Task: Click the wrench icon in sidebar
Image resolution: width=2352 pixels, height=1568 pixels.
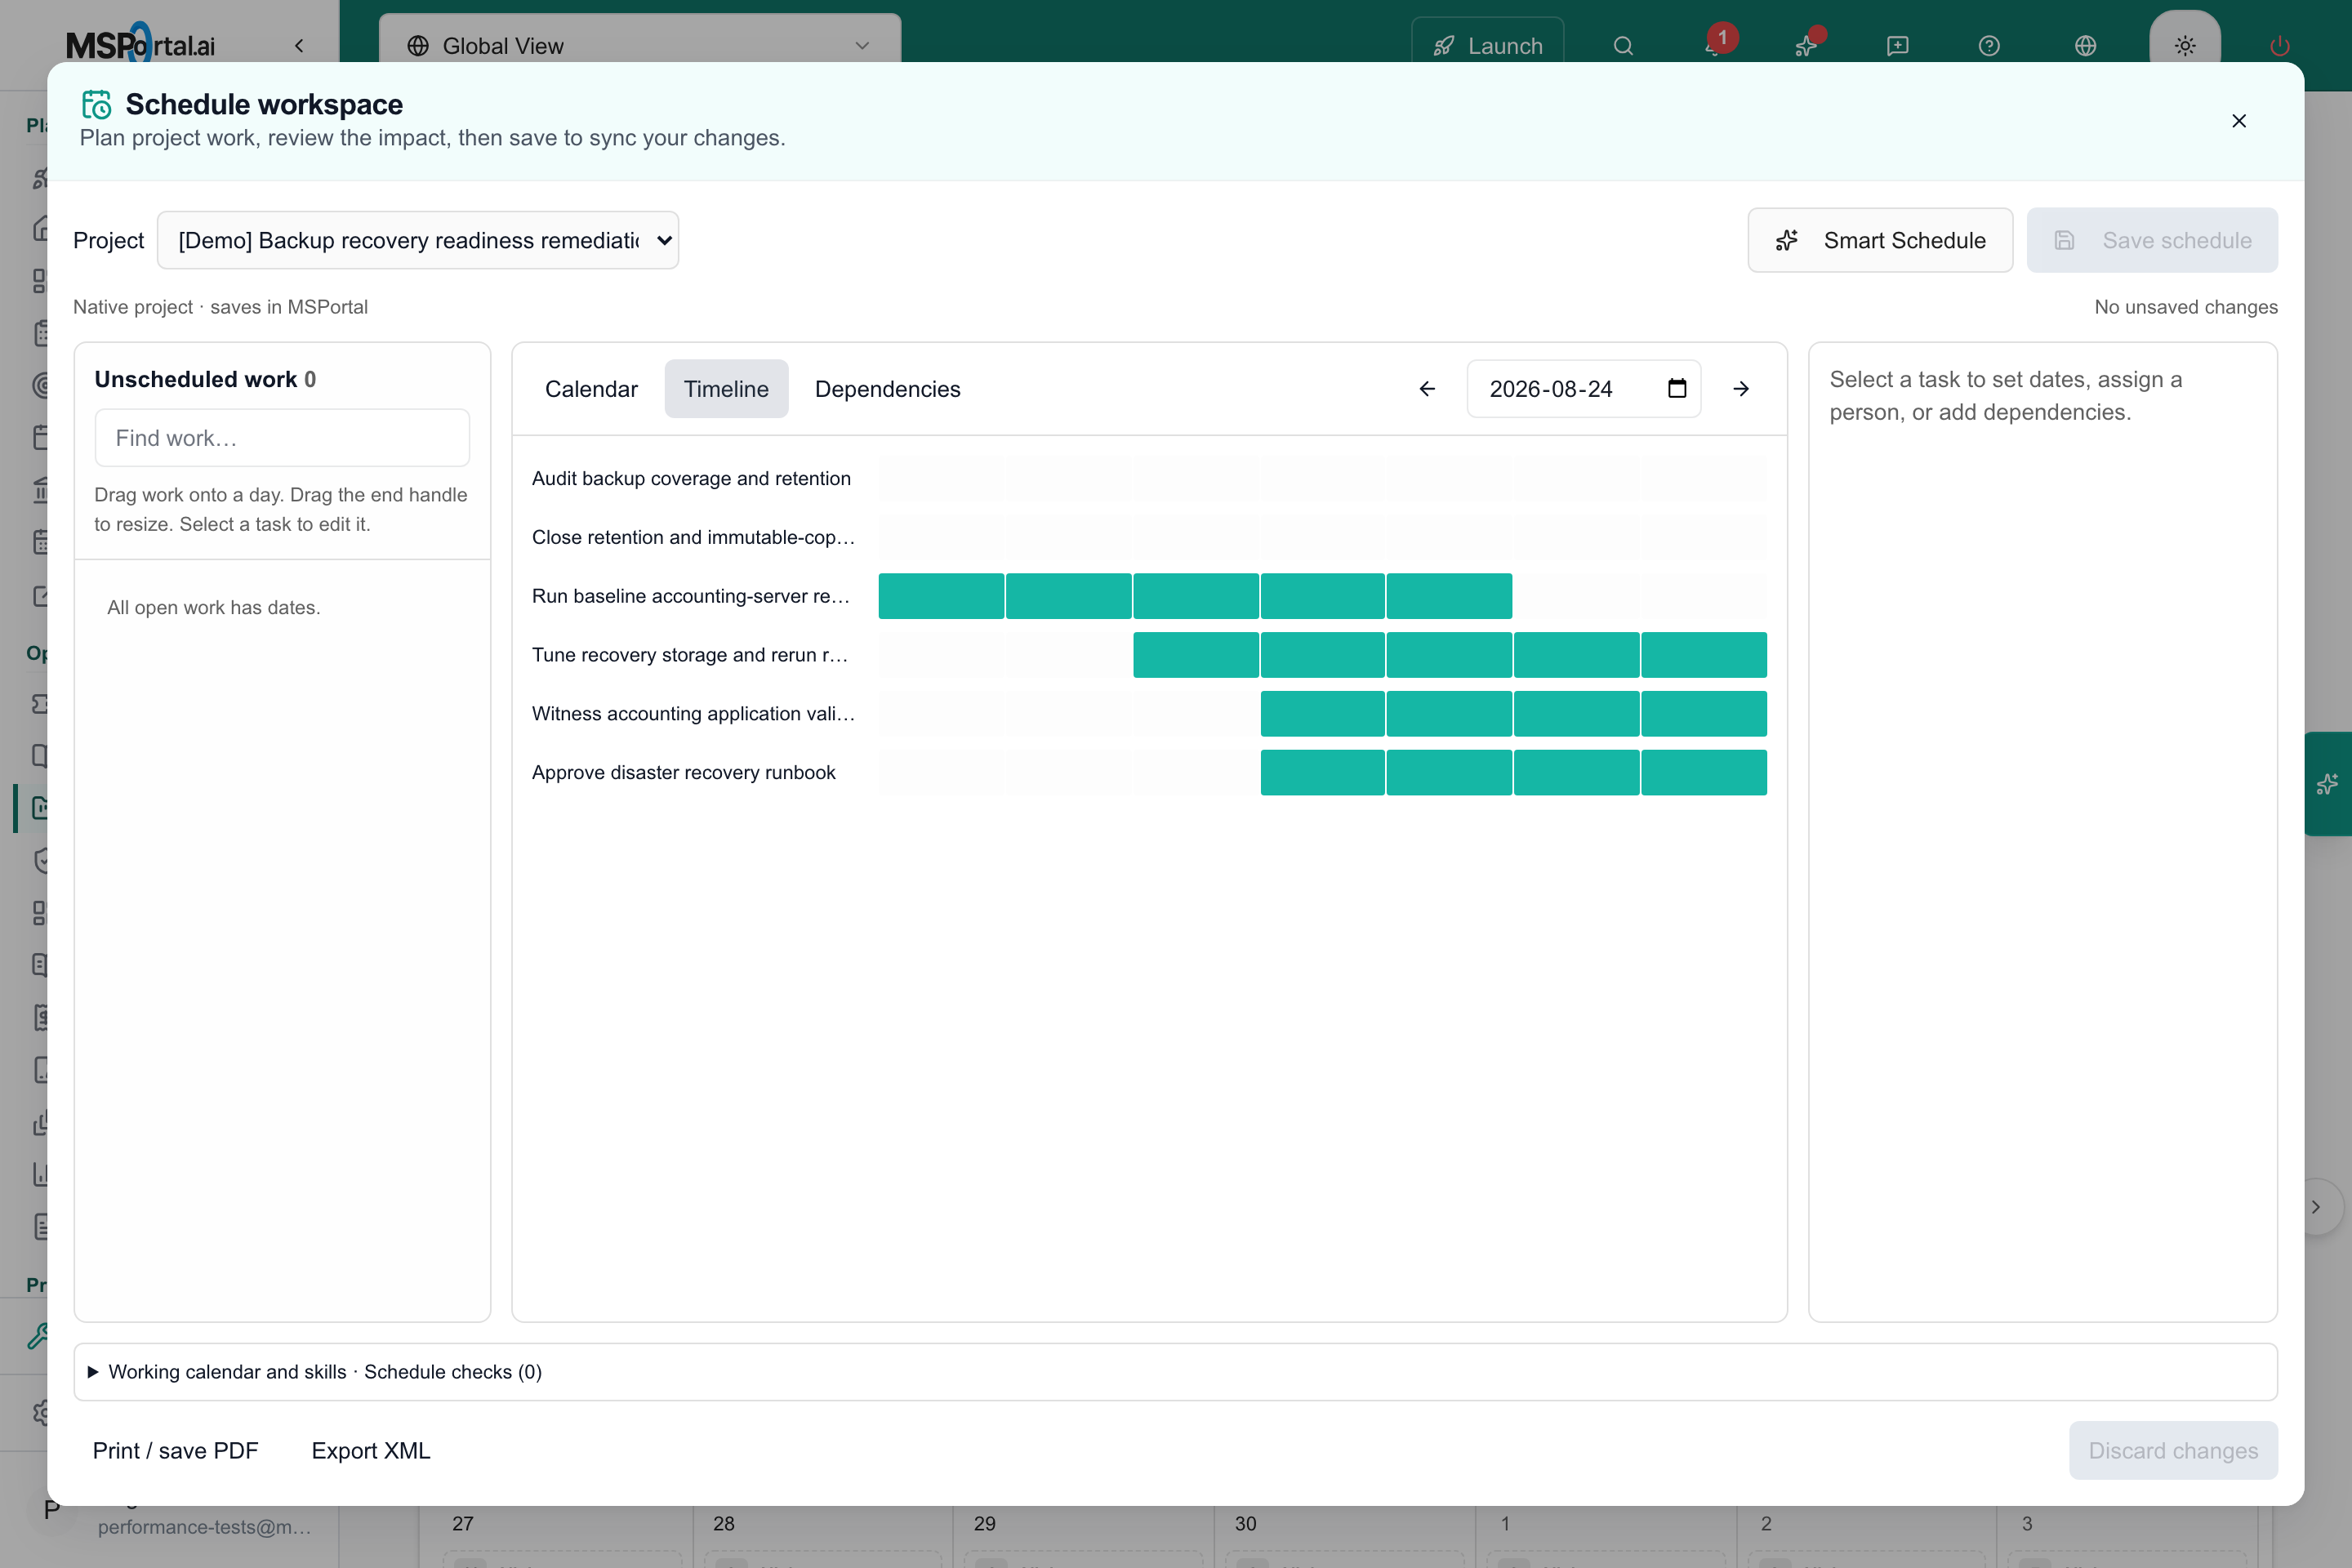Action: pyautogui.click(x=38, y=1336)
